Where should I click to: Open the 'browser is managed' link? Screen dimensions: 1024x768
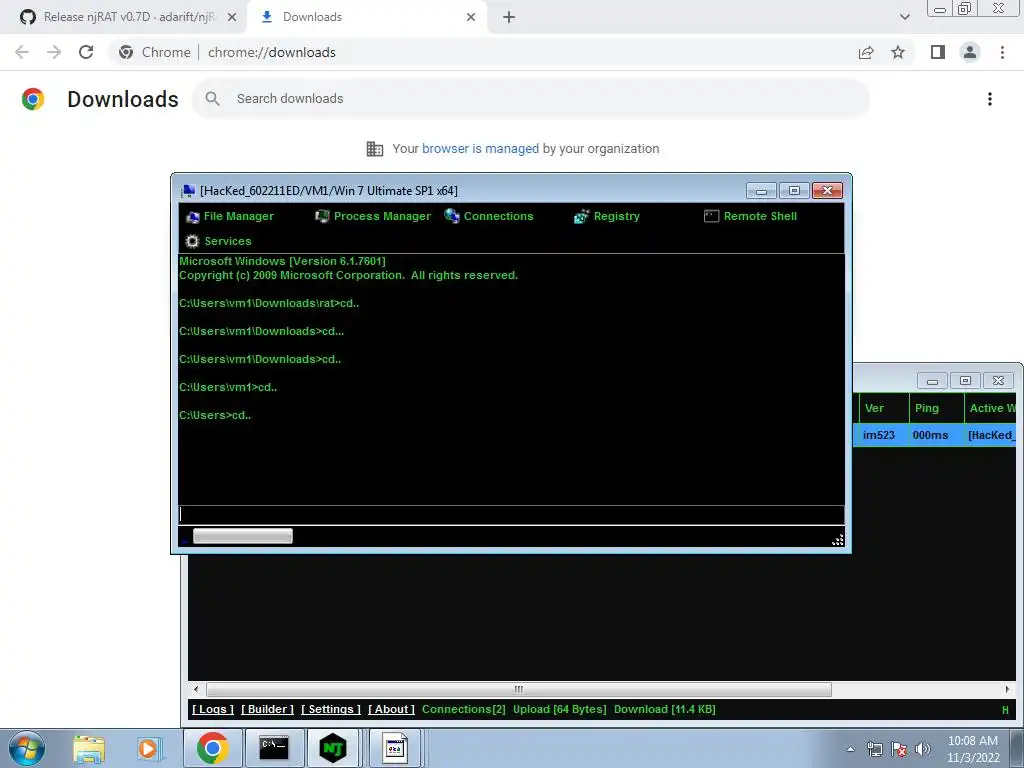tap(480, 148)
